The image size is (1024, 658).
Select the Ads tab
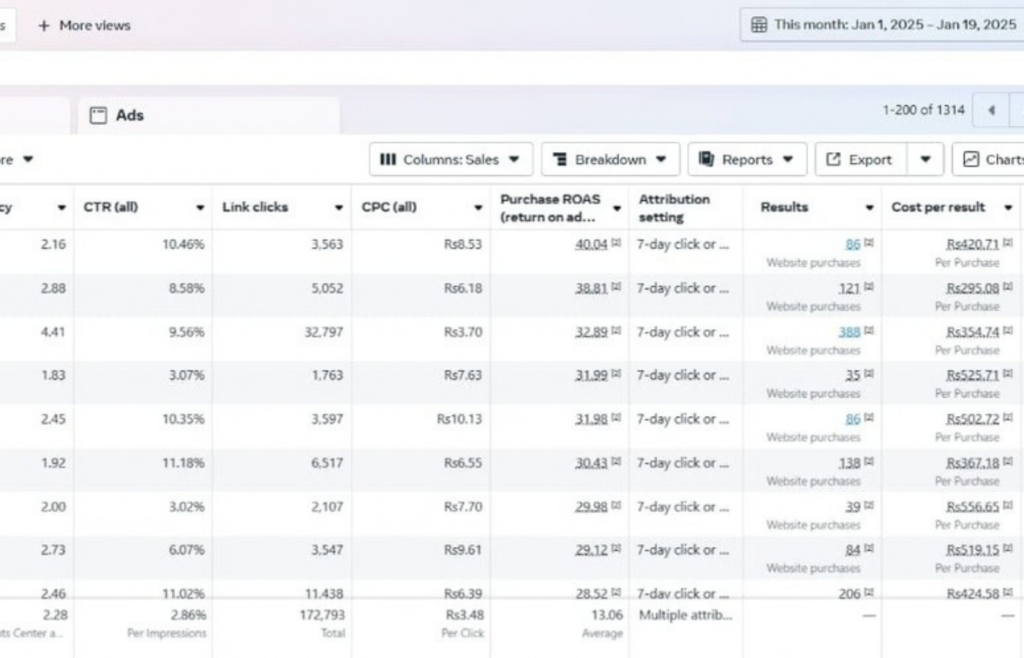209,116
